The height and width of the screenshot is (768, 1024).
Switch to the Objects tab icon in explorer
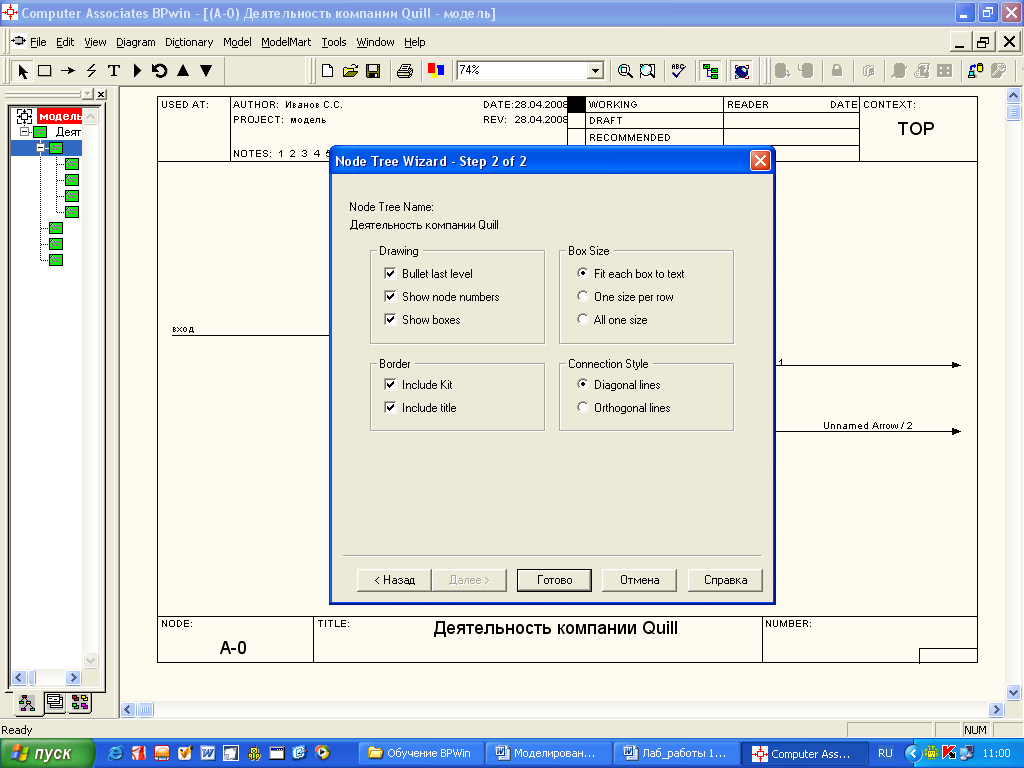(x=80, y=702)
